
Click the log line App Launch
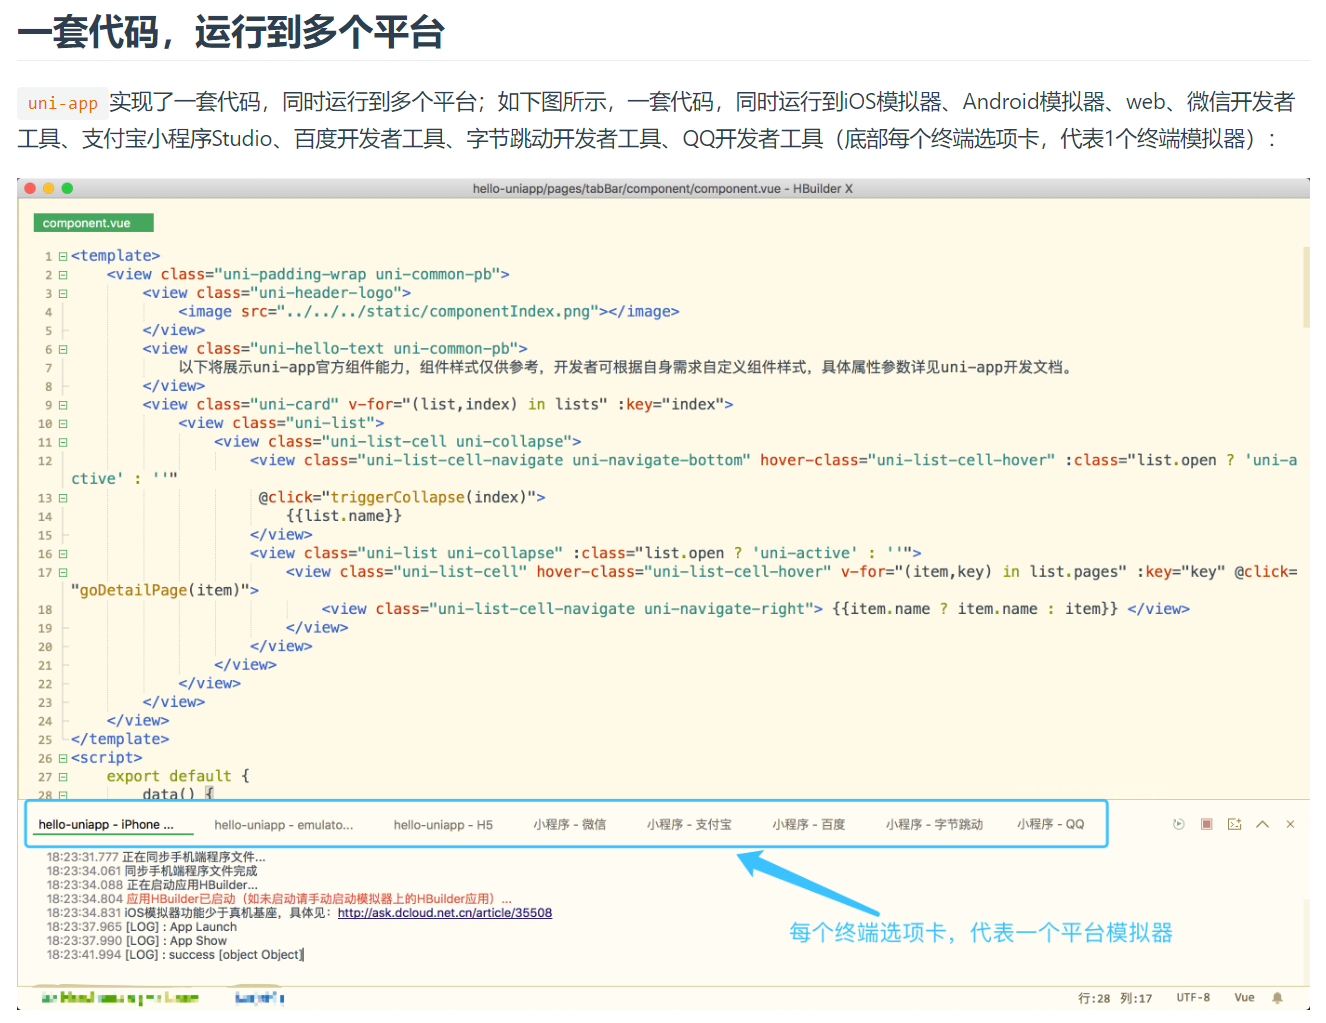[x=142, y=927]
